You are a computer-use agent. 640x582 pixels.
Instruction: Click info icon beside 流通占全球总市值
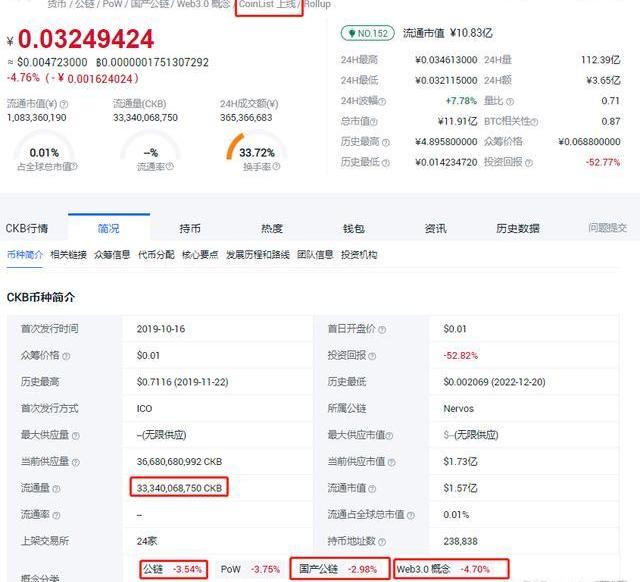point(411,514)
